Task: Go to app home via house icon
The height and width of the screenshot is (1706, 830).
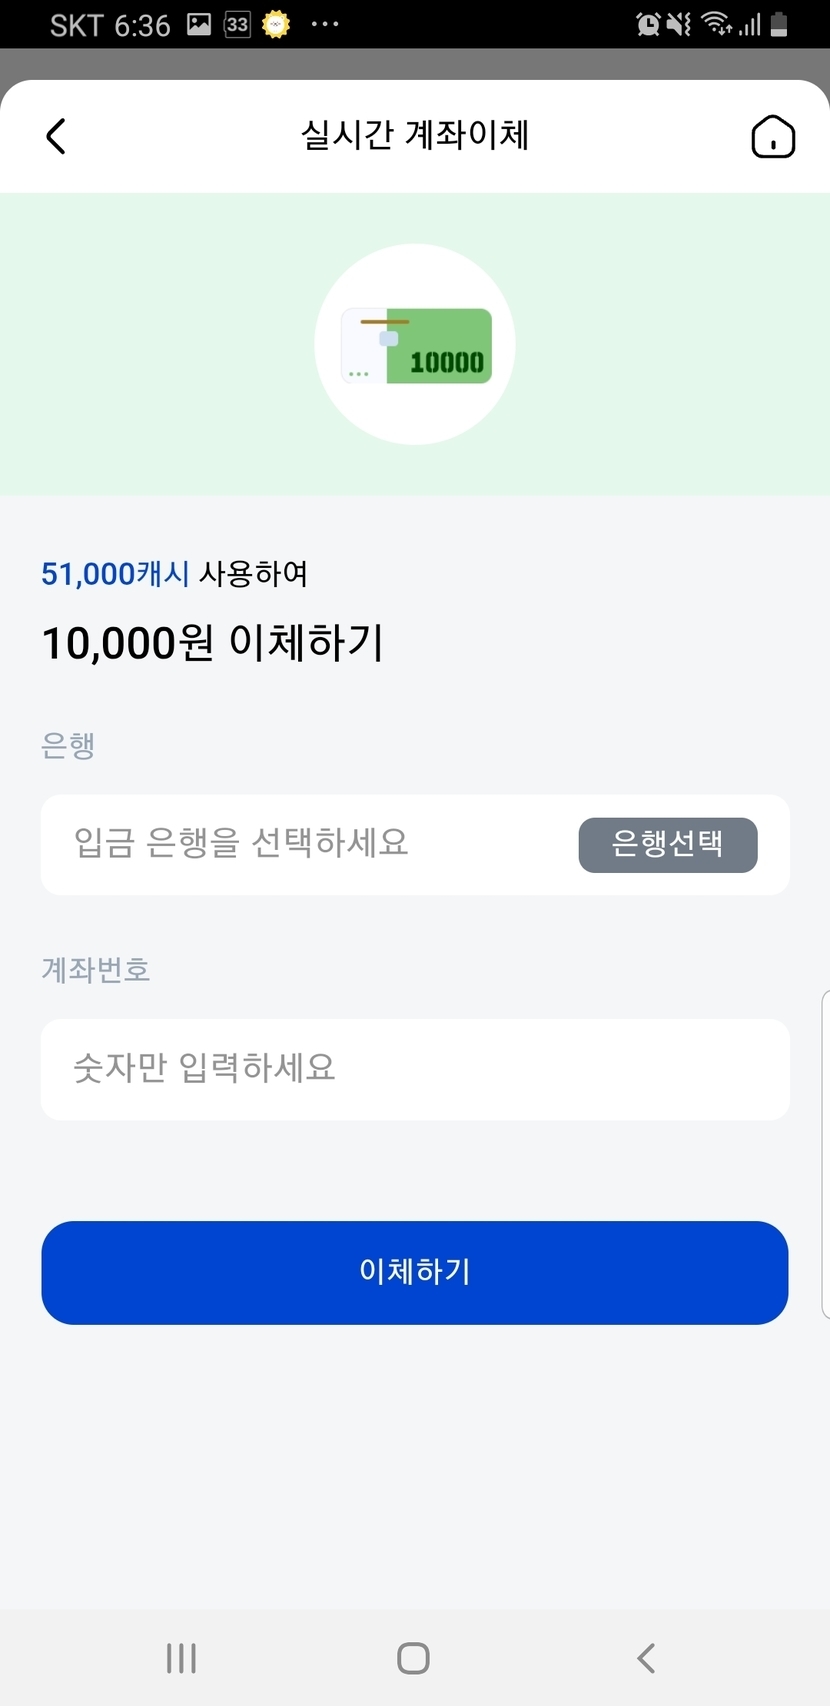Action: click(x=773, y=137)
